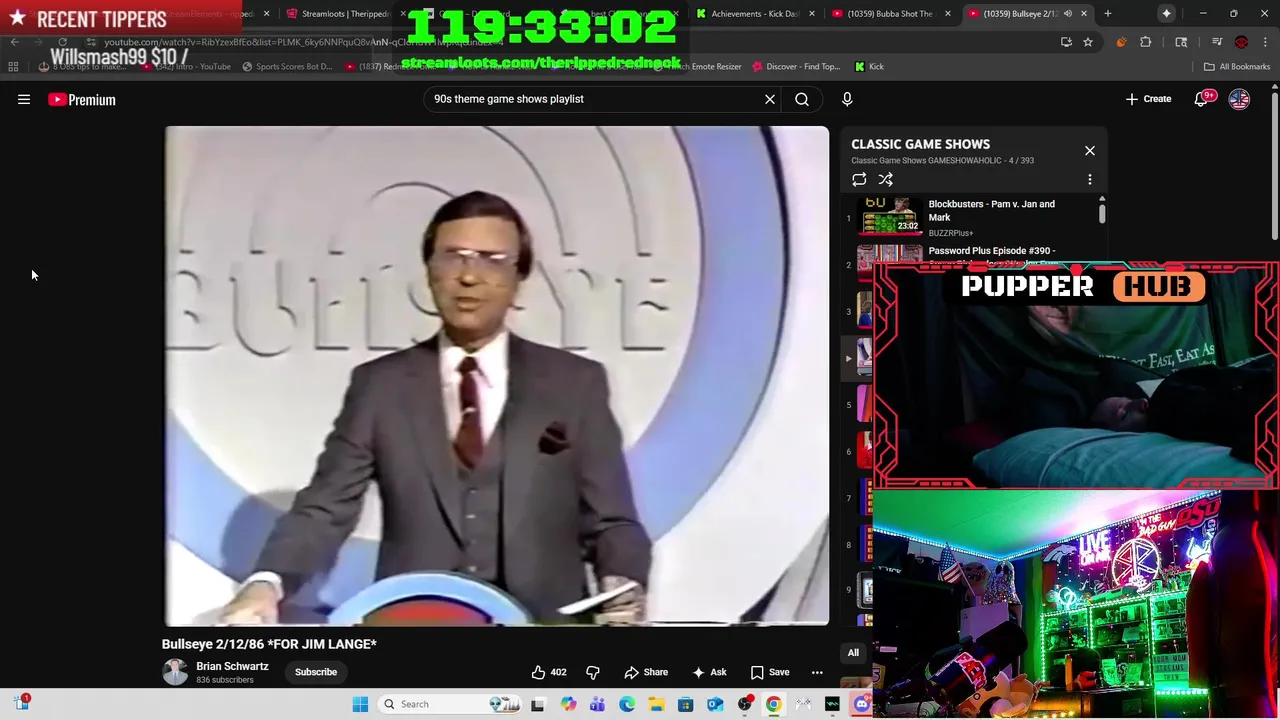Click the page vertical scrollbar

coord(1275,165)
